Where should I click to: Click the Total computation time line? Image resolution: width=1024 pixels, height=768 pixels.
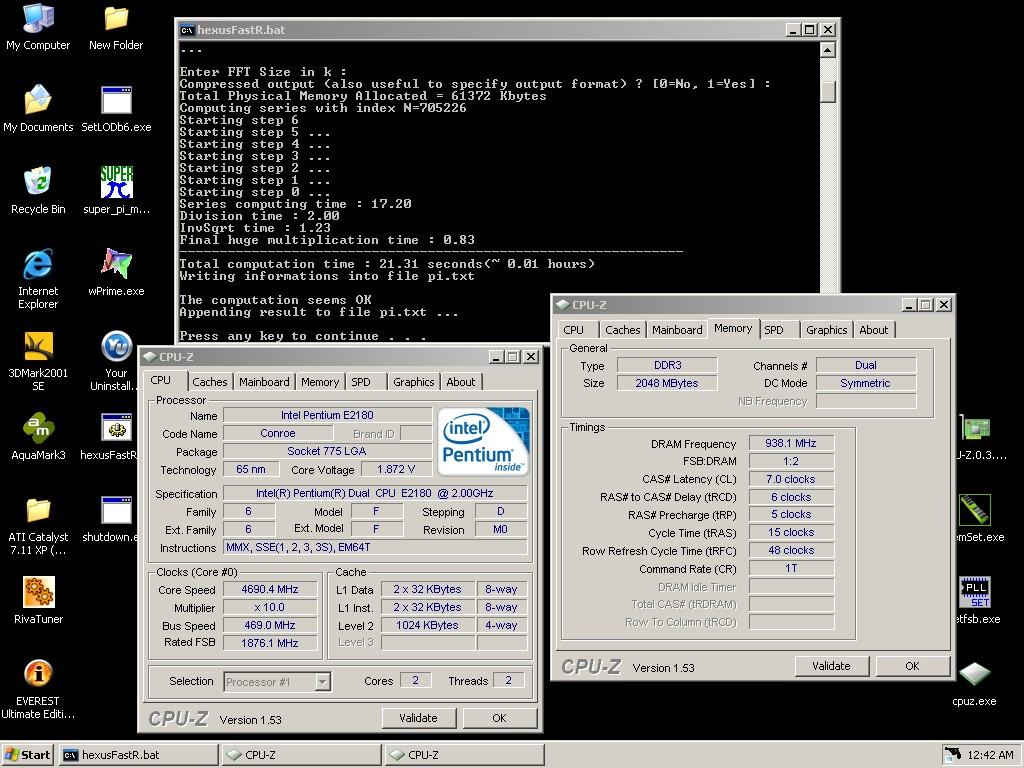(x=387, y=264)
